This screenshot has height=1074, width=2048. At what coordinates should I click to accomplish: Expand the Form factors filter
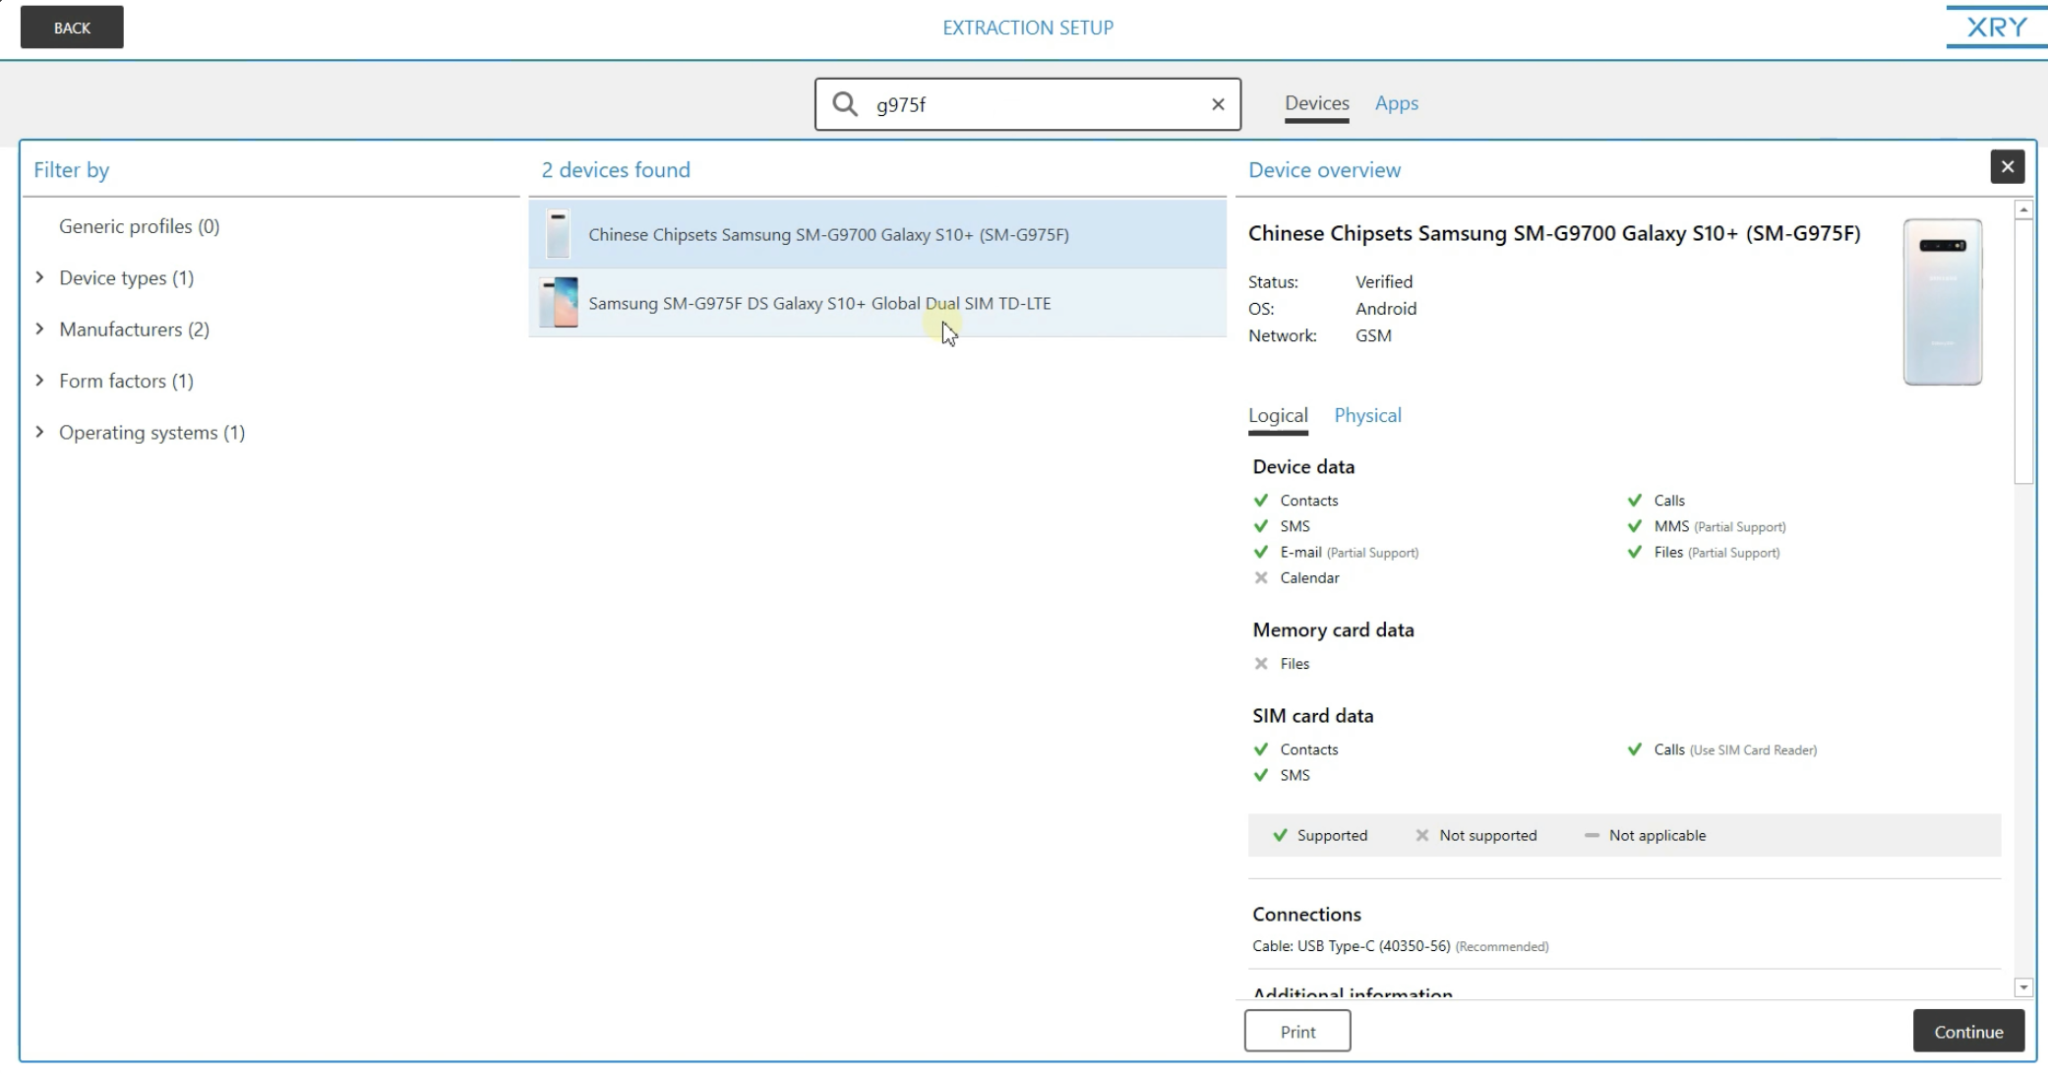click(40, 380)
